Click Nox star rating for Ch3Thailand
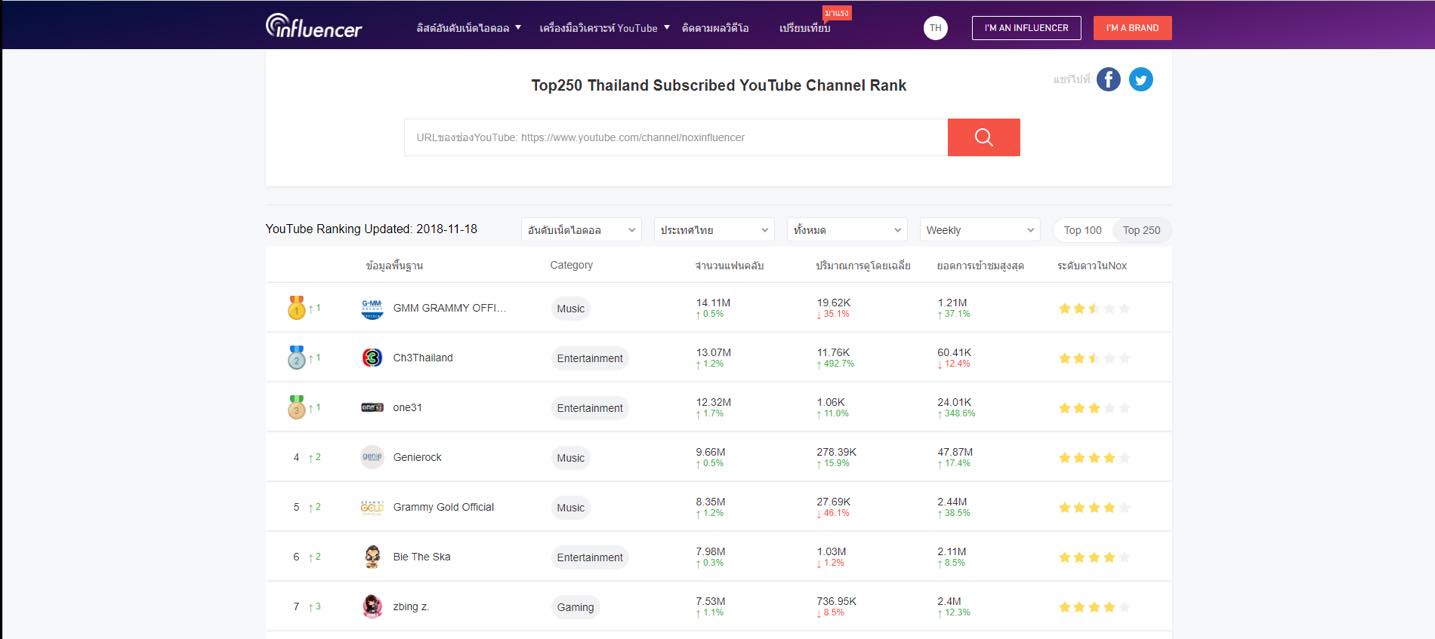 point(1094,358)
